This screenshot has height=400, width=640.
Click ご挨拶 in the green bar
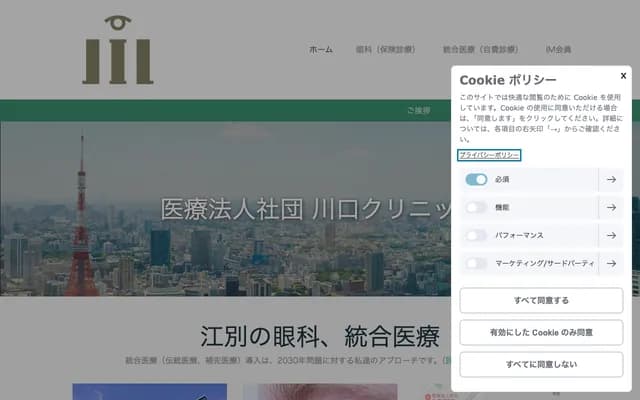[418, 111]
